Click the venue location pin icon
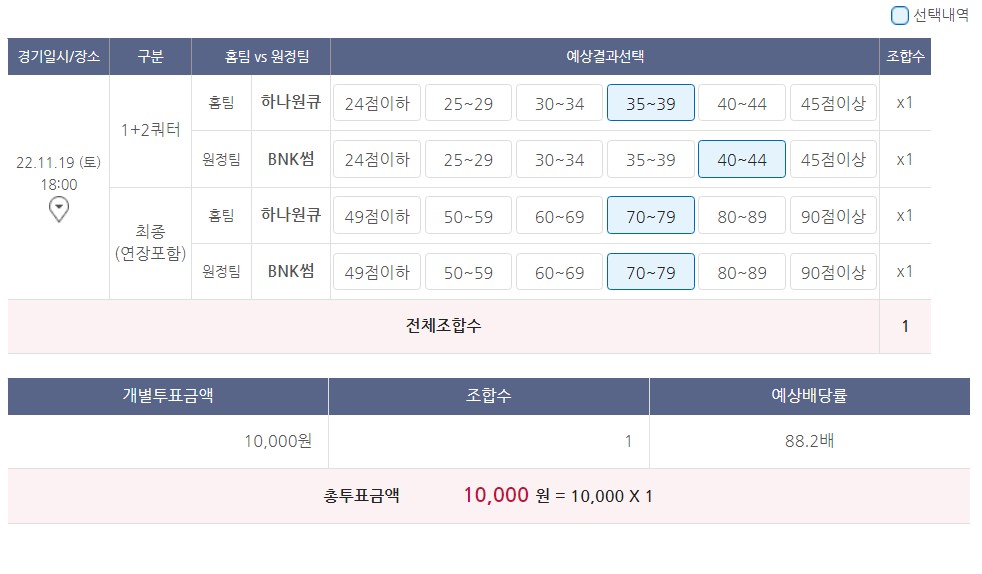Viewport: 982px width, 574px height. 59,209
